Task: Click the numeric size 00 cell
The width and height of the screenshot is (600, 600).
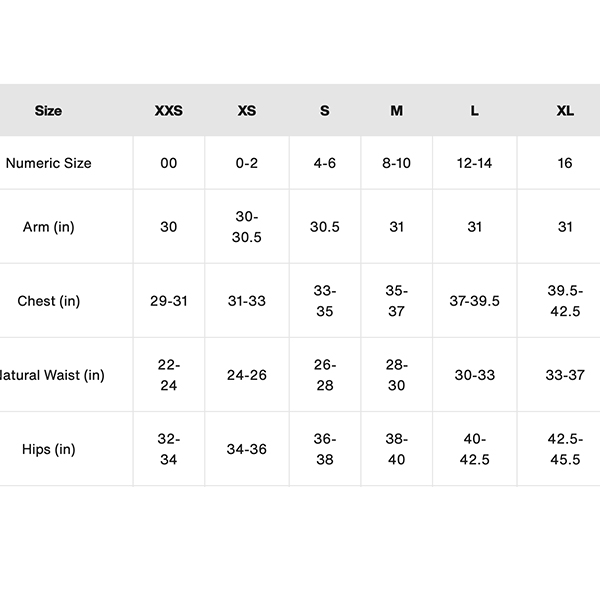Action: [x=168, y=163]
